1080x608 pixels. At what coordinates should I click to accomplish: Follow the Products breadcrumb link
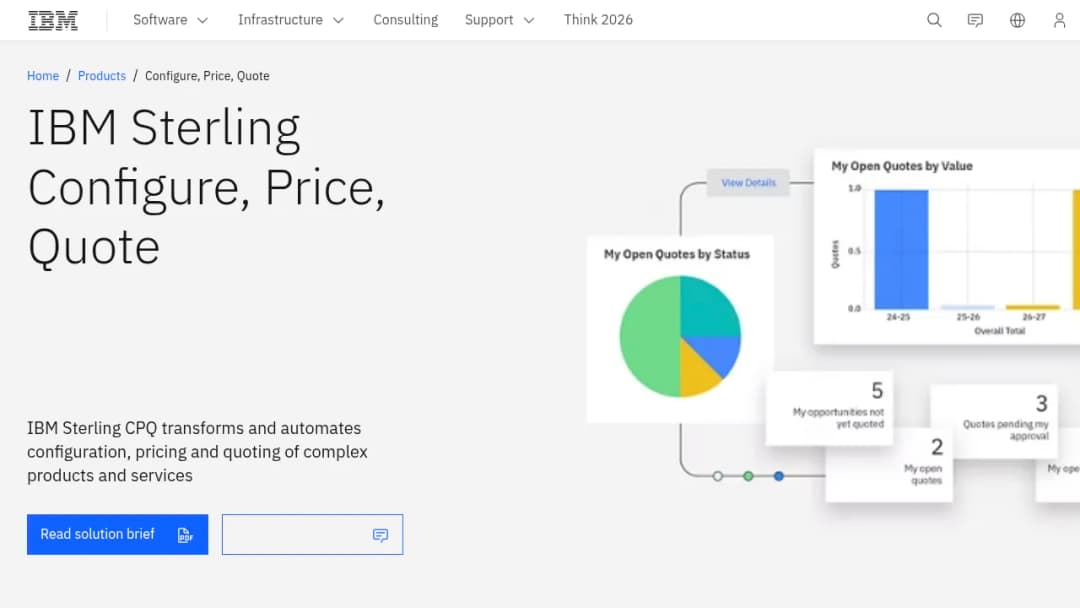pos(102,76)
